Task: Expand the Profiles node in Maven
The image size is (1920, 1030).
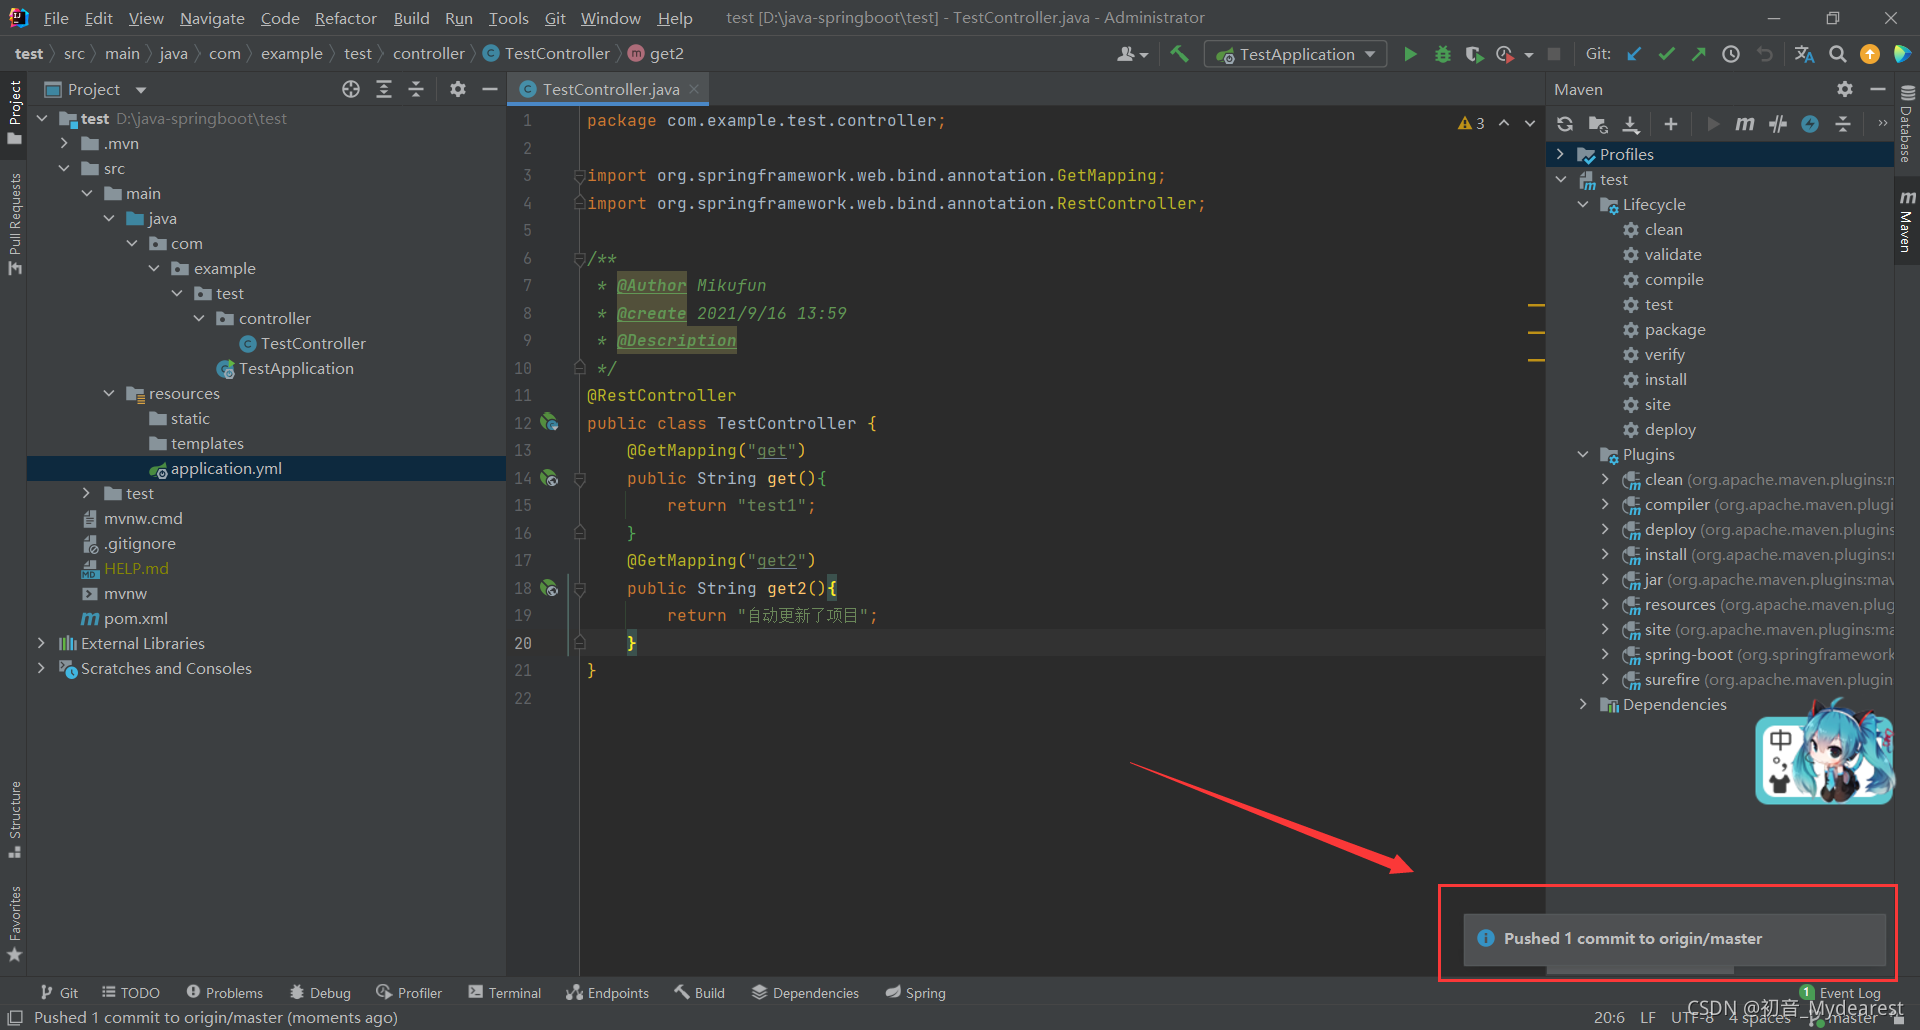Action: click(x=1560, y=154)
